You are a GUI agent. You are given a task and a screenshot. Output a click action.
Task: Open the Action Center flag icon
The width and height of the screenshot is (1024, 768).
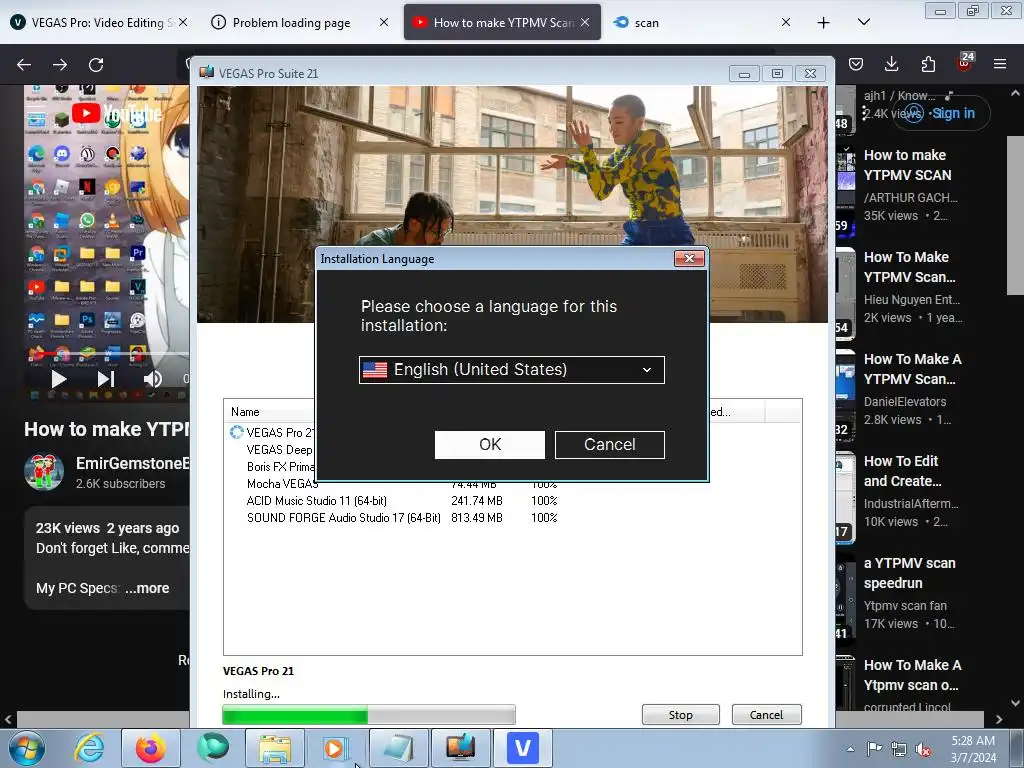point(874,749)
